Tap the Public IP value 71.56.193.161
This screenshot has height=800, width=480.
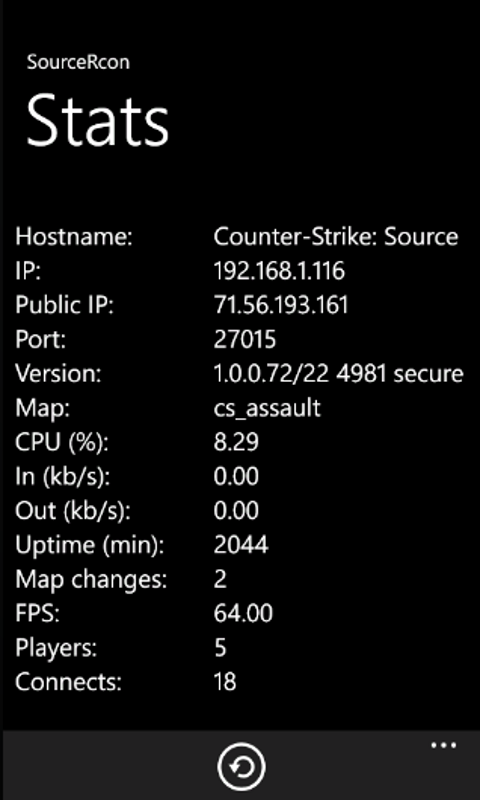[281, 305]
